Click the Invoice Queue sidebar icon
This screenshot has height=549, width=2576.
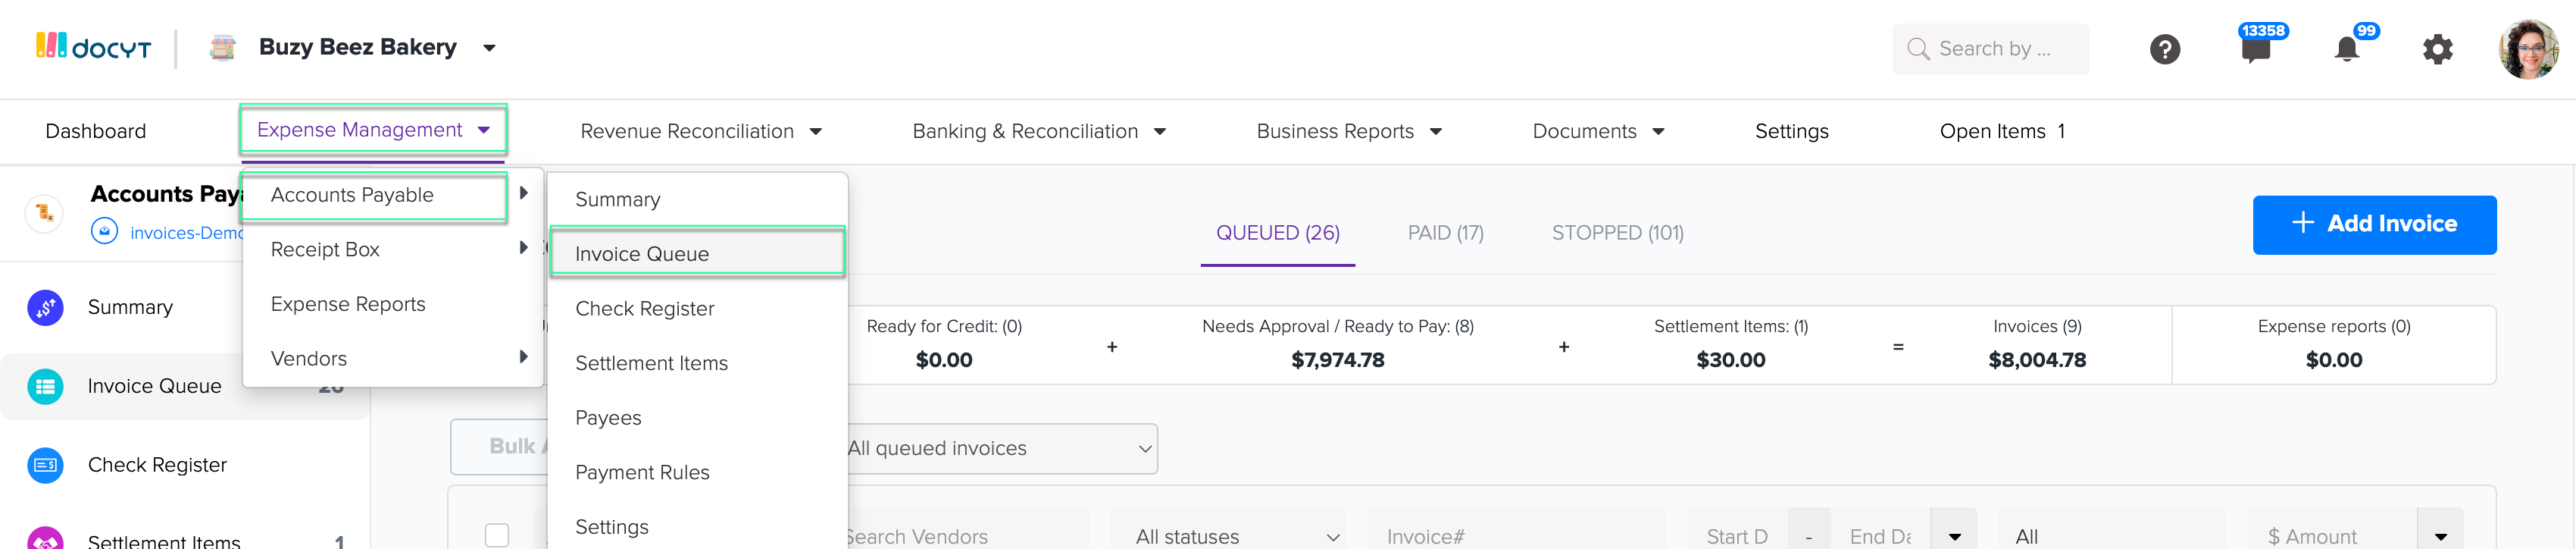click(45, 386)
